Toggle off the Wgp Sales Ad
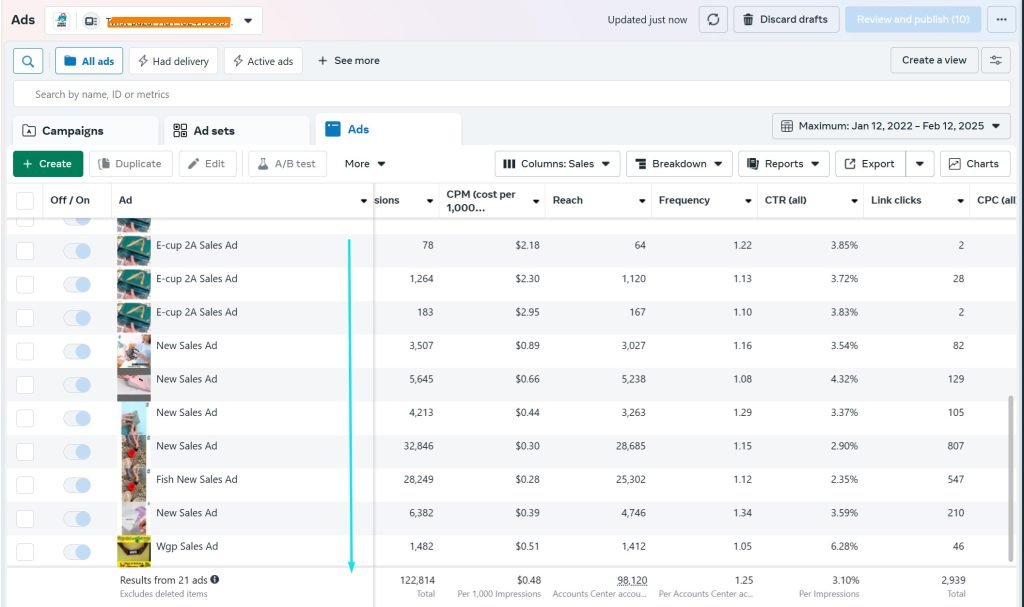1024x607 pixels. pos(77,552)
